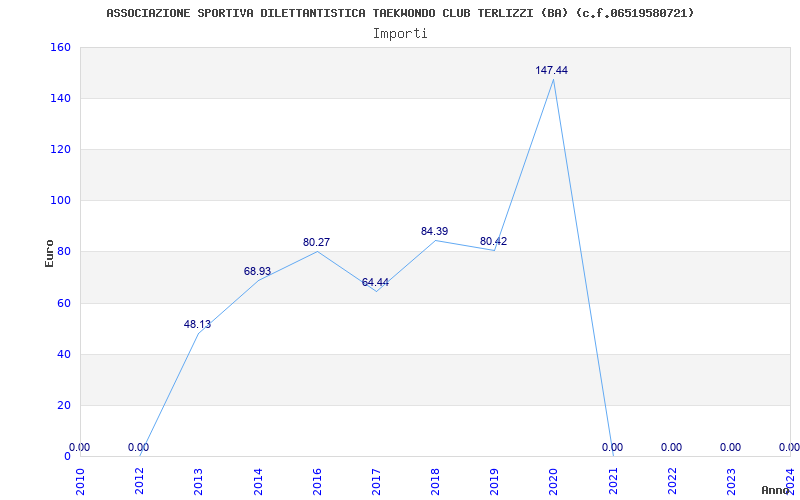The height and width of the screenshot is (500, 800).
Task: Click the y-axis tick label 160
Action: tap(60, 47)
